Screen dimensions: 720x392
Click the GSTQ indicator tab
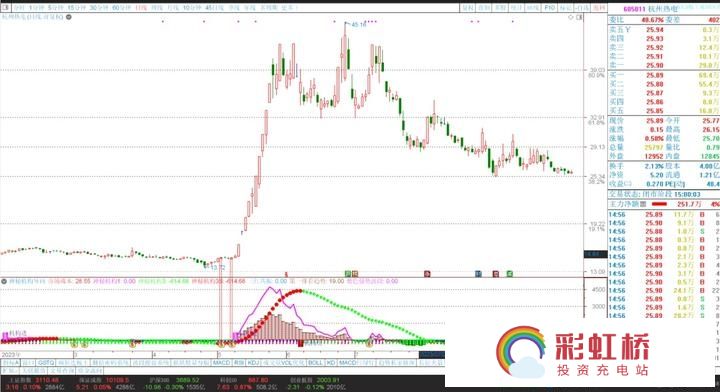click(x=46, y=363)
